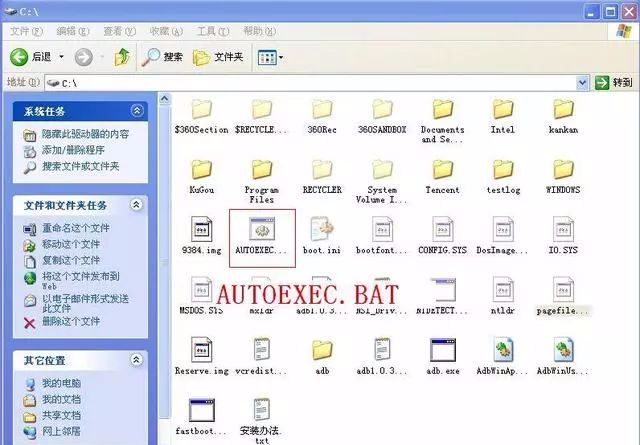Collapse the 文件和文件夹任务 panel
This screenshot has height=445, width=640.
pos(136,204)
